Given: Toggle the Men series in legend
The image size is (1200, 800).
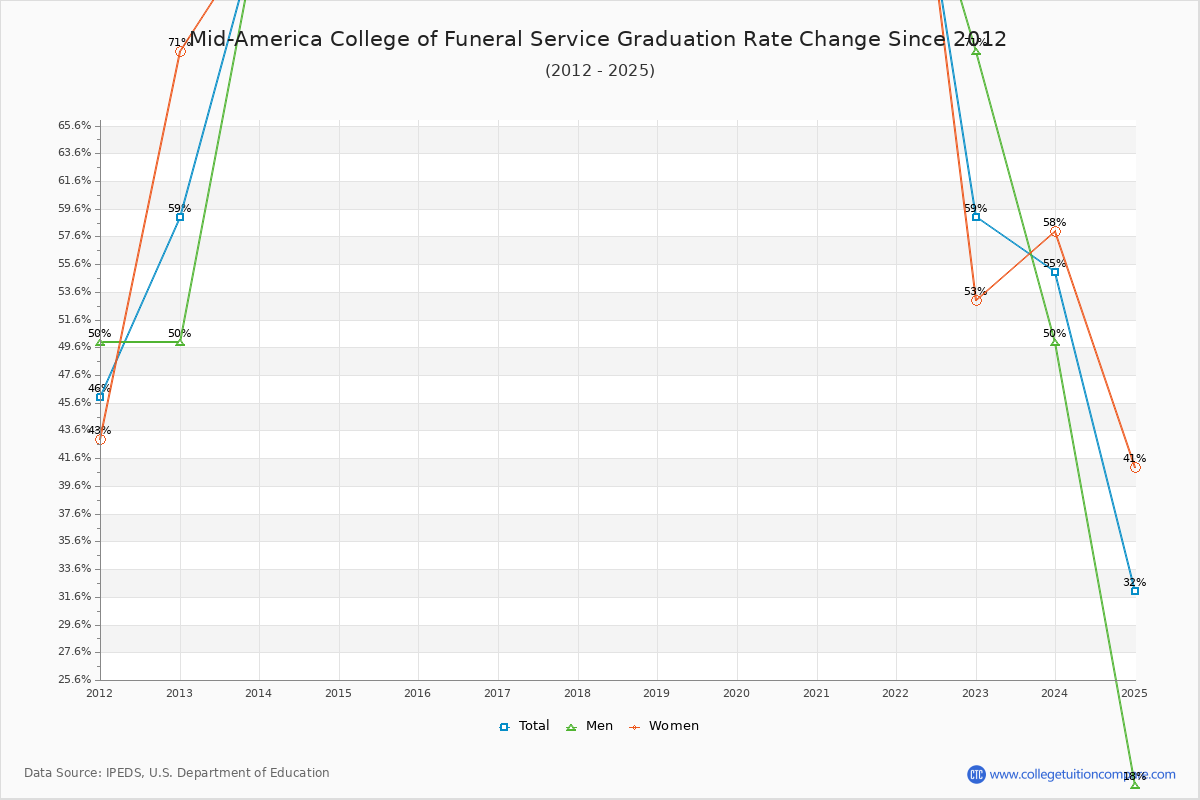Looking at the screenshot, I should 590,726.
